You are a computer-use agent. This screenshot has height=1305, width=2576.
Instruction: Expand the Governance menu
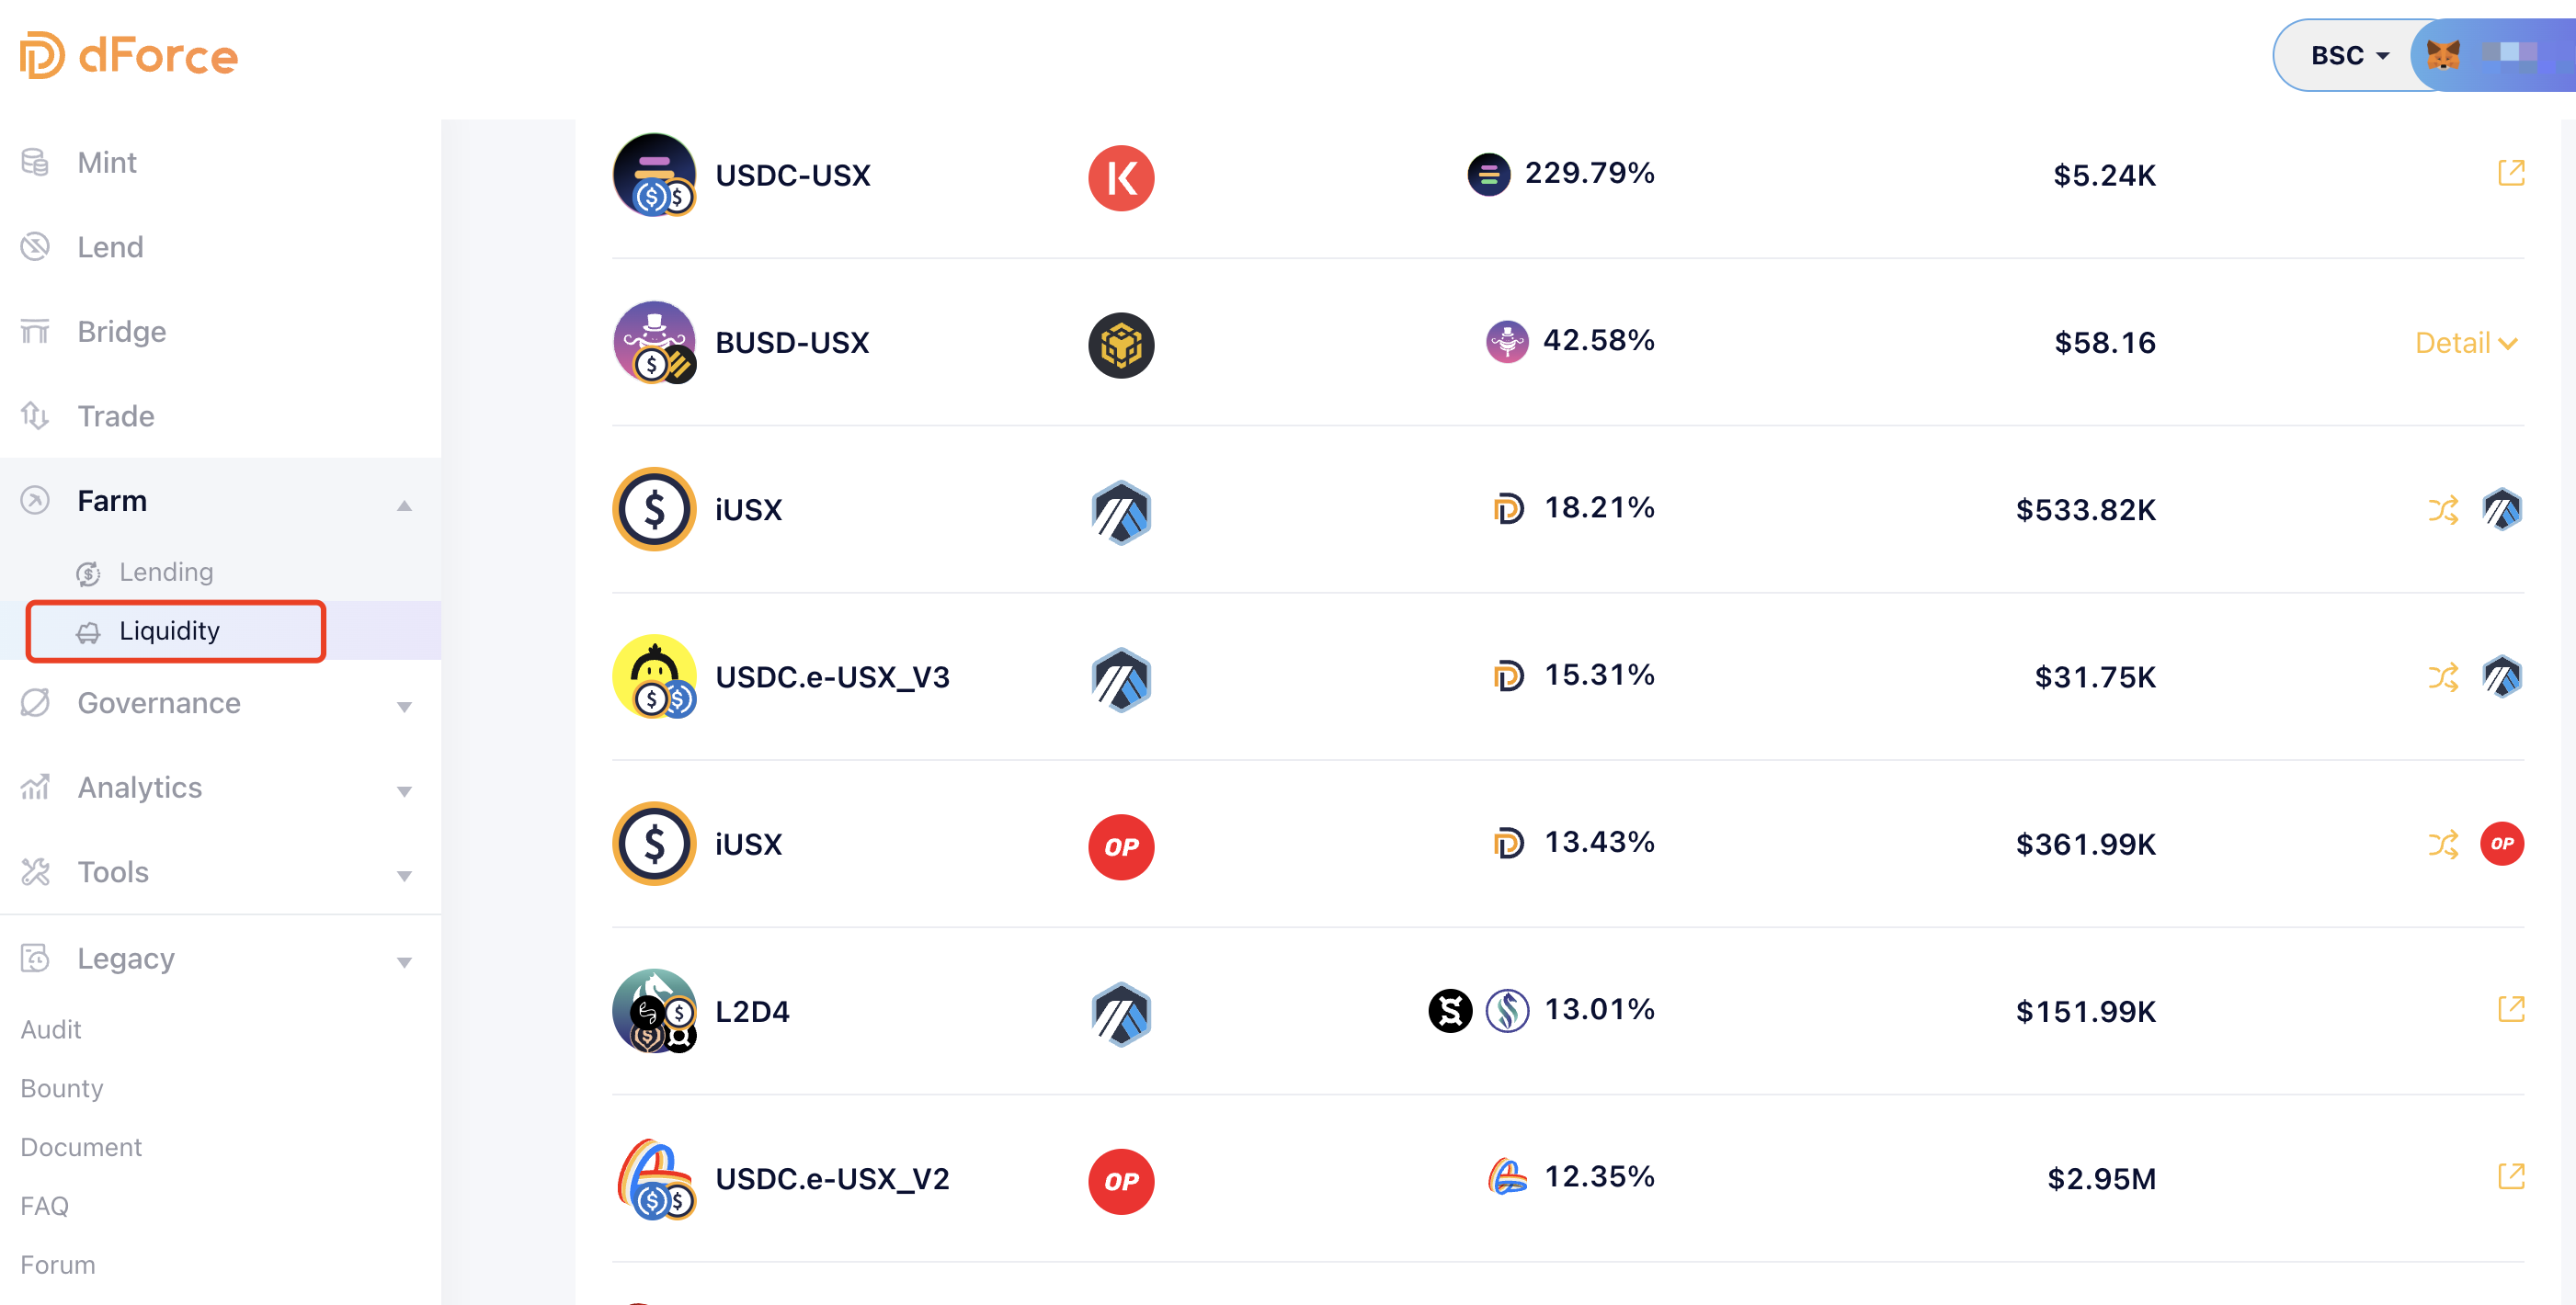click(404, 706)
